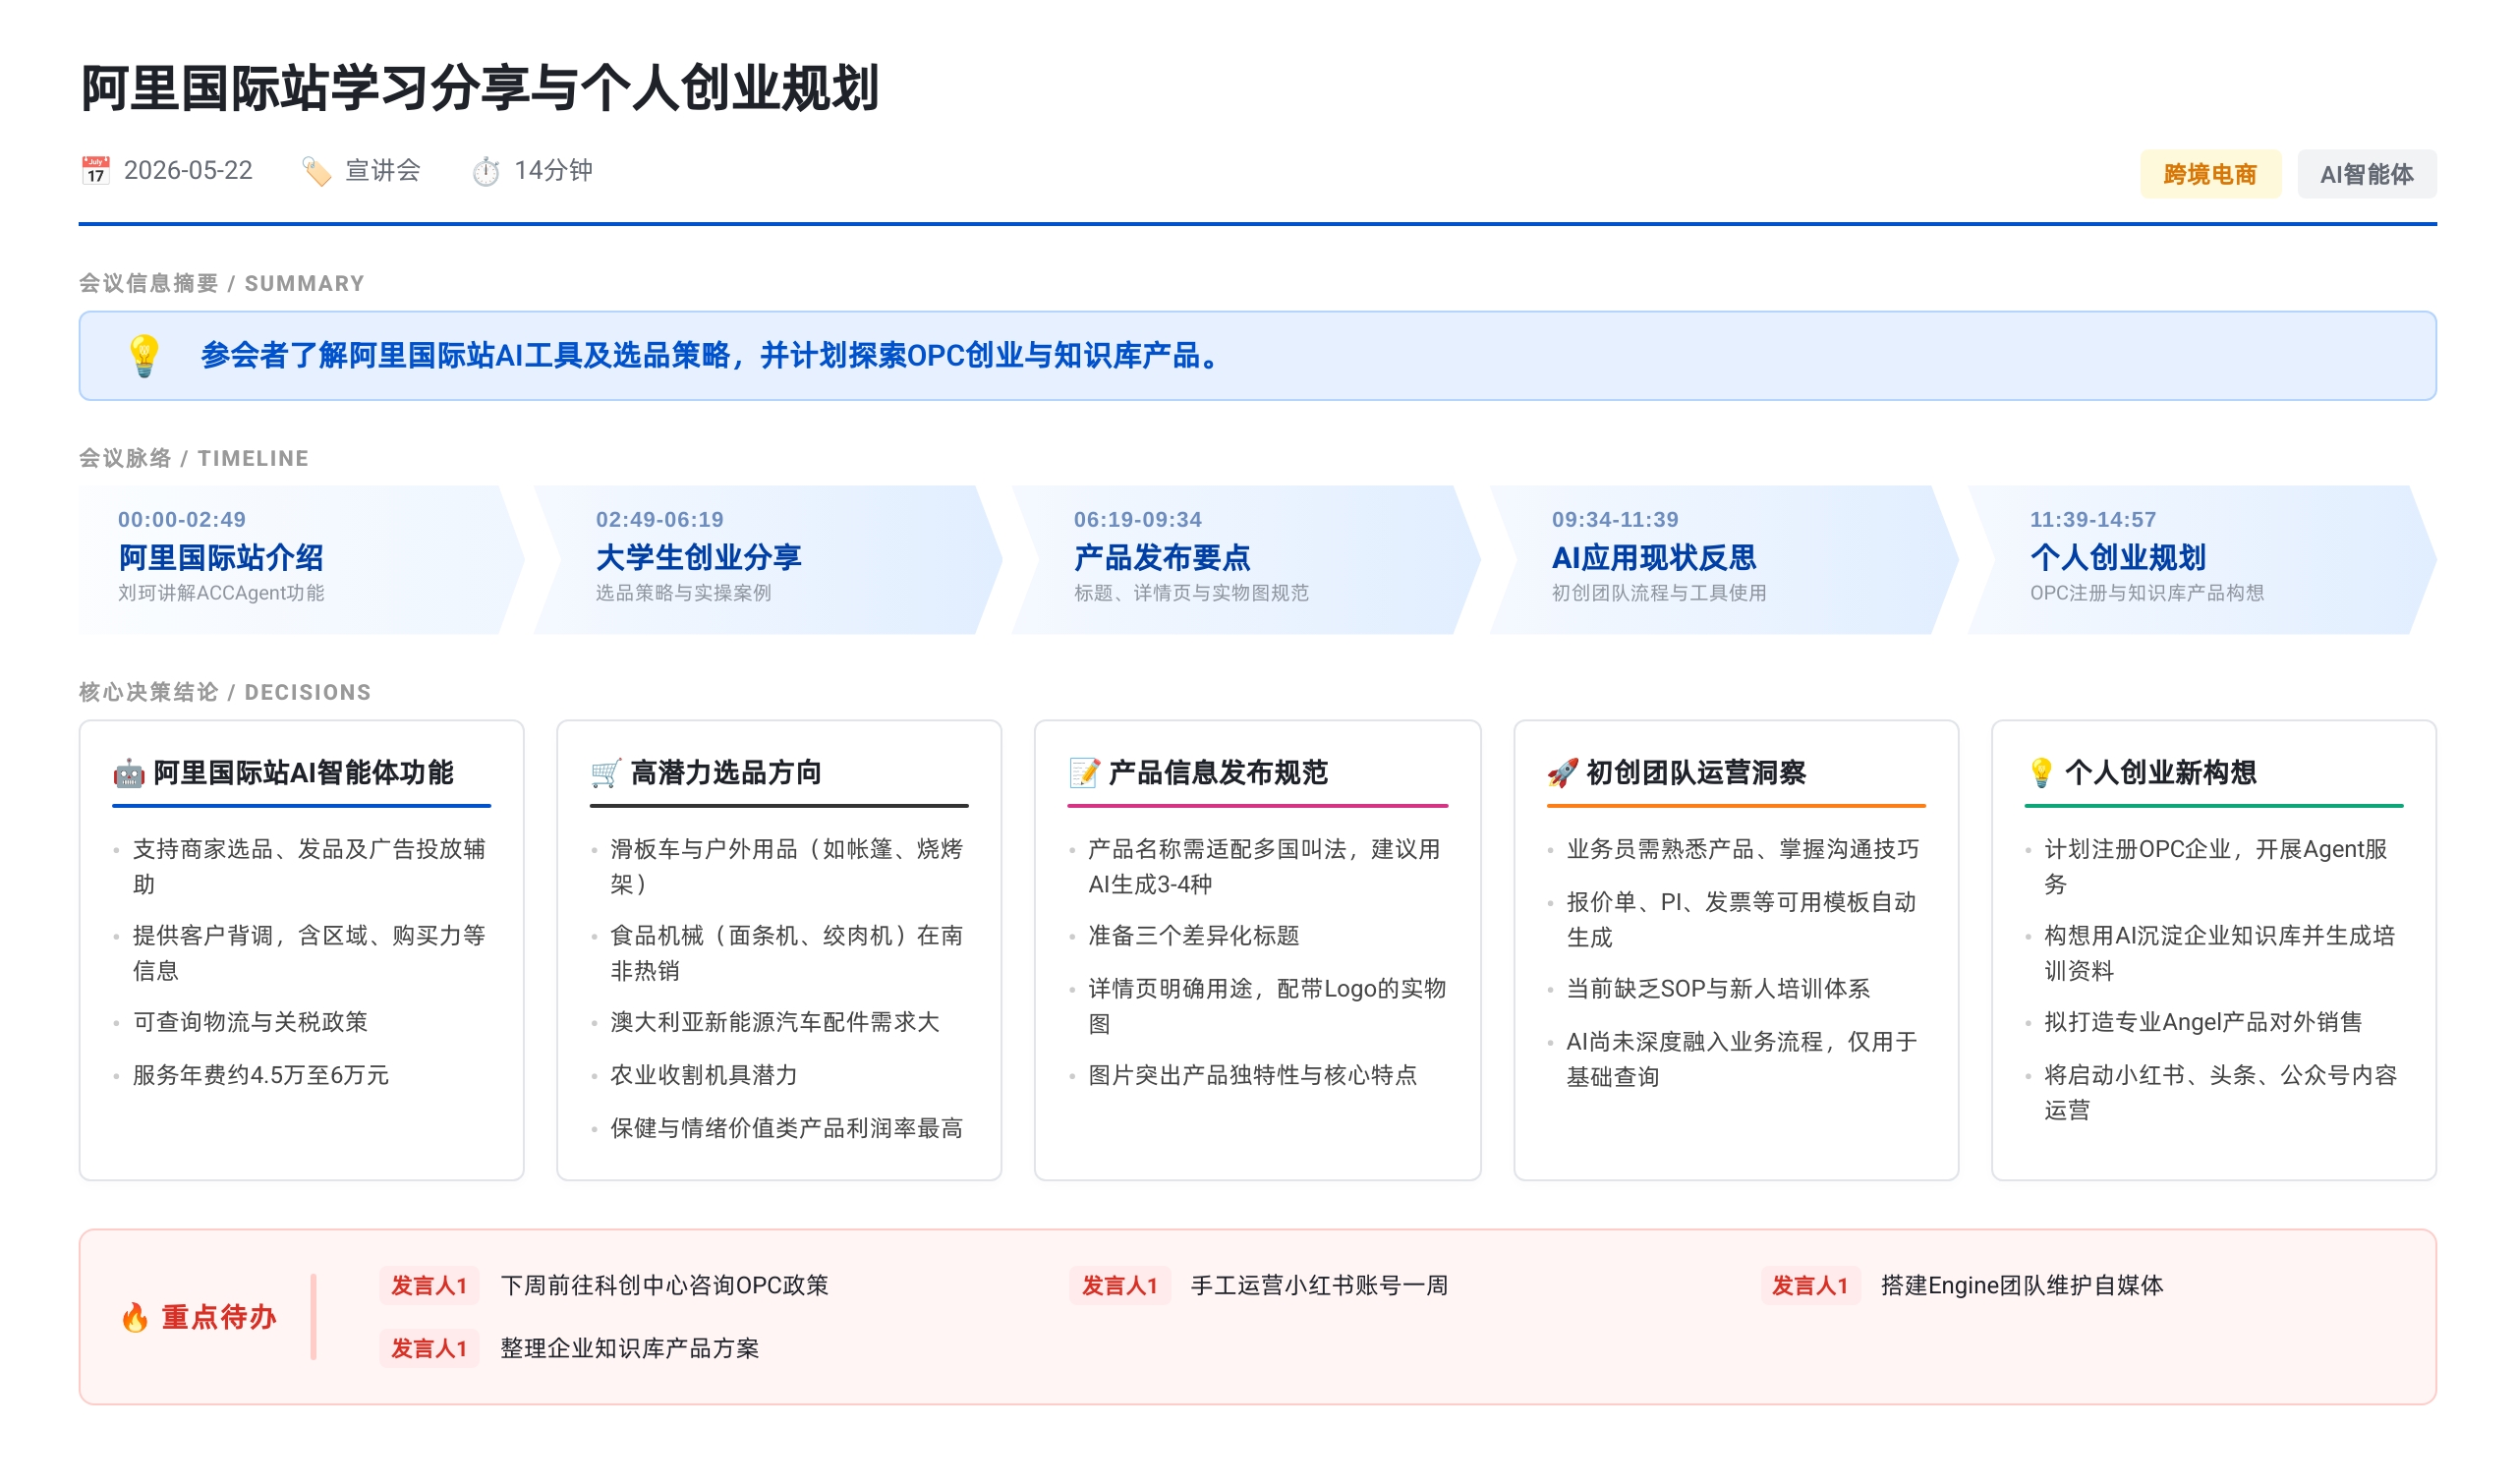Viewport: 2516px width, 1484px height.
Task: Click the page title 阿里国际站学习分享与个人创业规划
Action: (x=480, y=88)
